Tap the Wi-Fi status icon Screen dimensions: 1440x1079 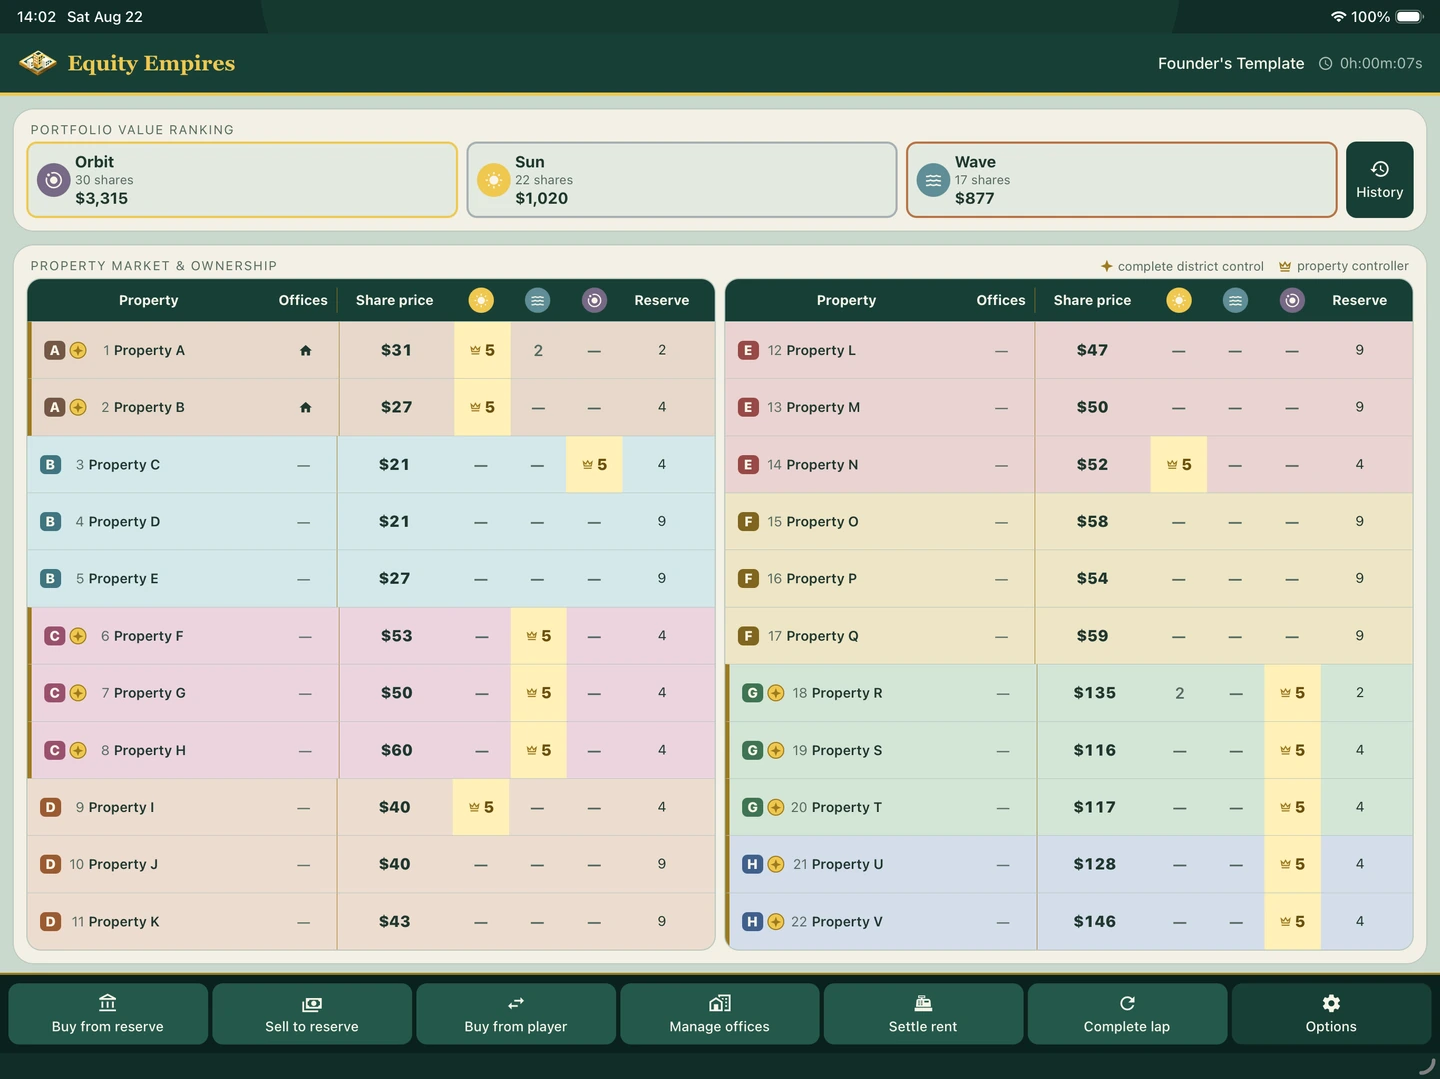pyautogui.click(x=1338, y=17)
